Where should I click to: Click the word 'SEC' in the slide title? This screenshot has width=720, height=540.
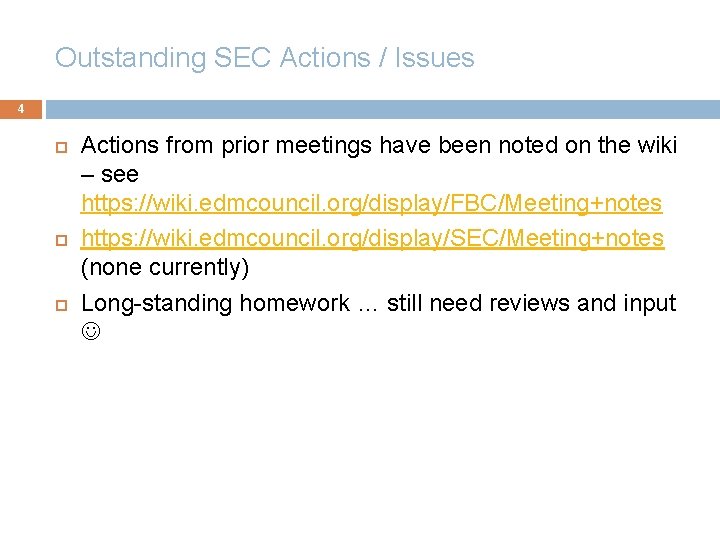(243, 58)
